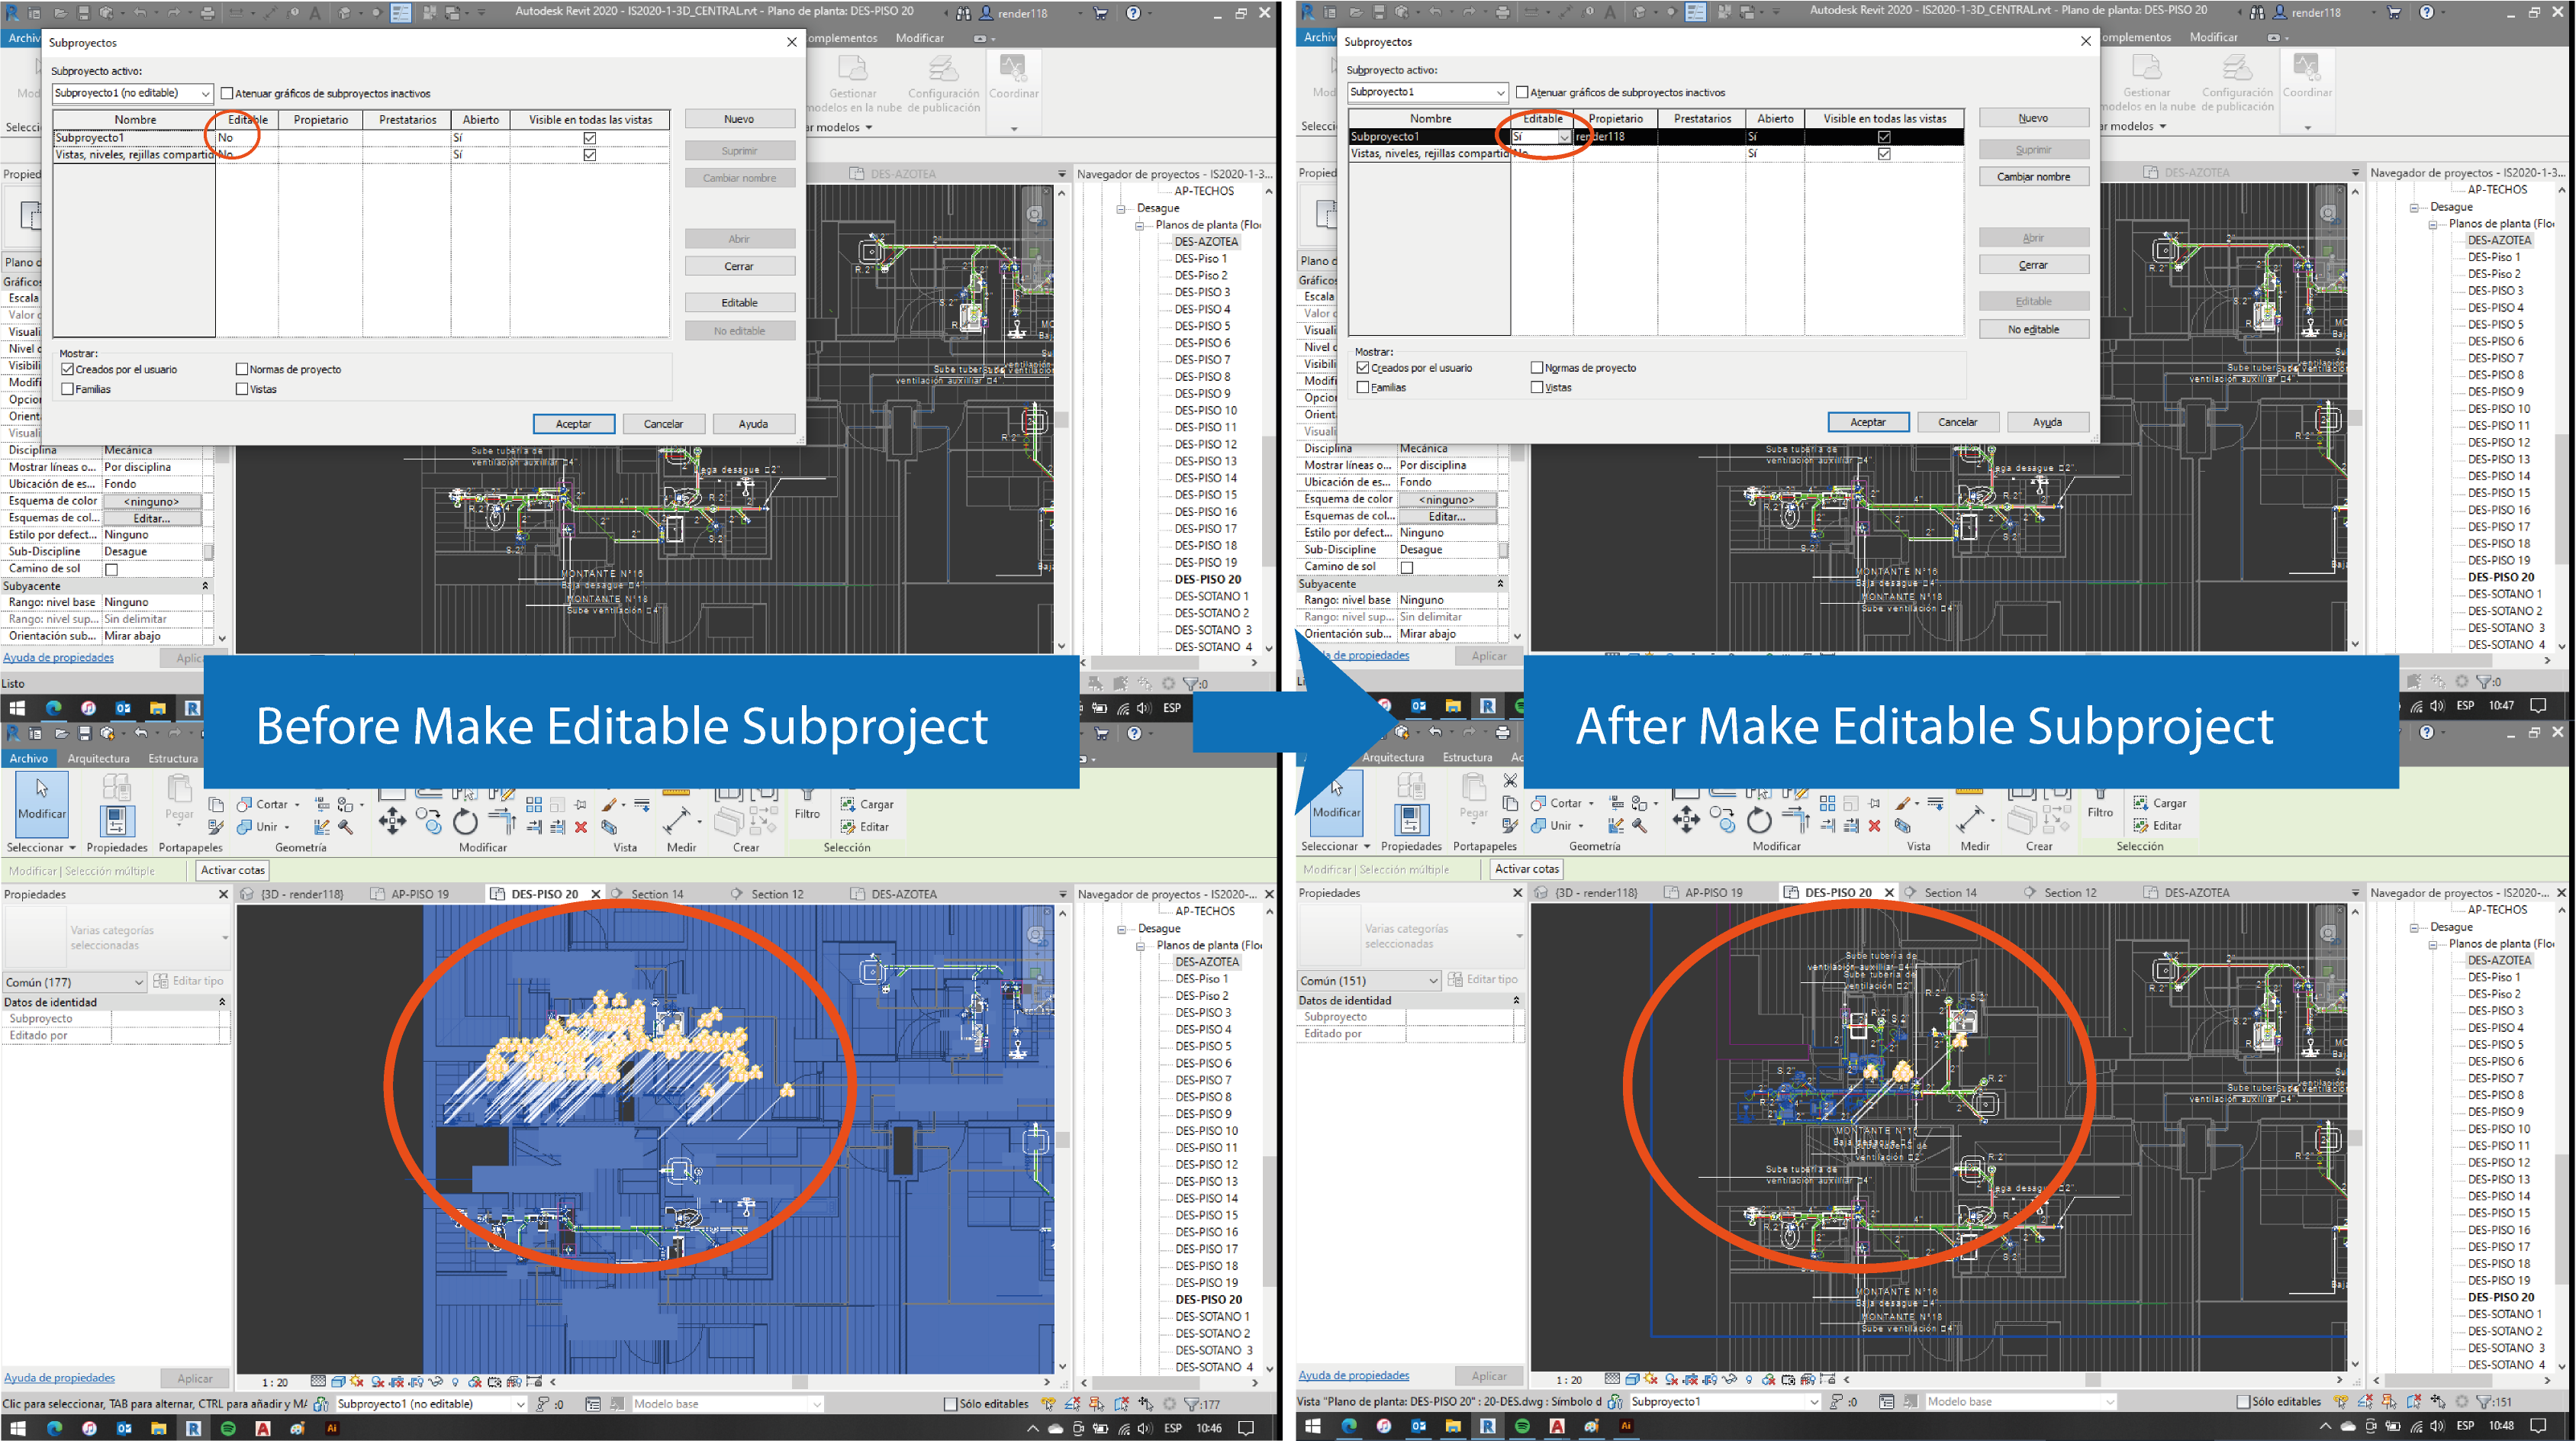Click the Cortar geometry tool

(266, 804)
